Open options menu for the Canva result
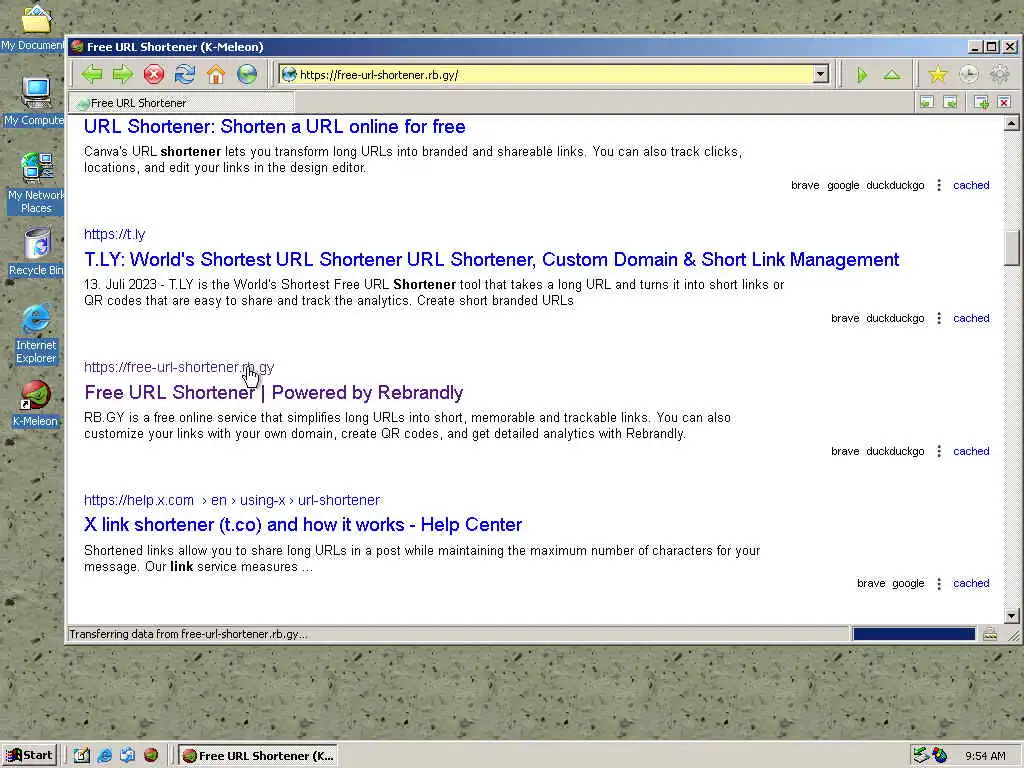This screenshot has height=768, width=1024. point(939,185)
